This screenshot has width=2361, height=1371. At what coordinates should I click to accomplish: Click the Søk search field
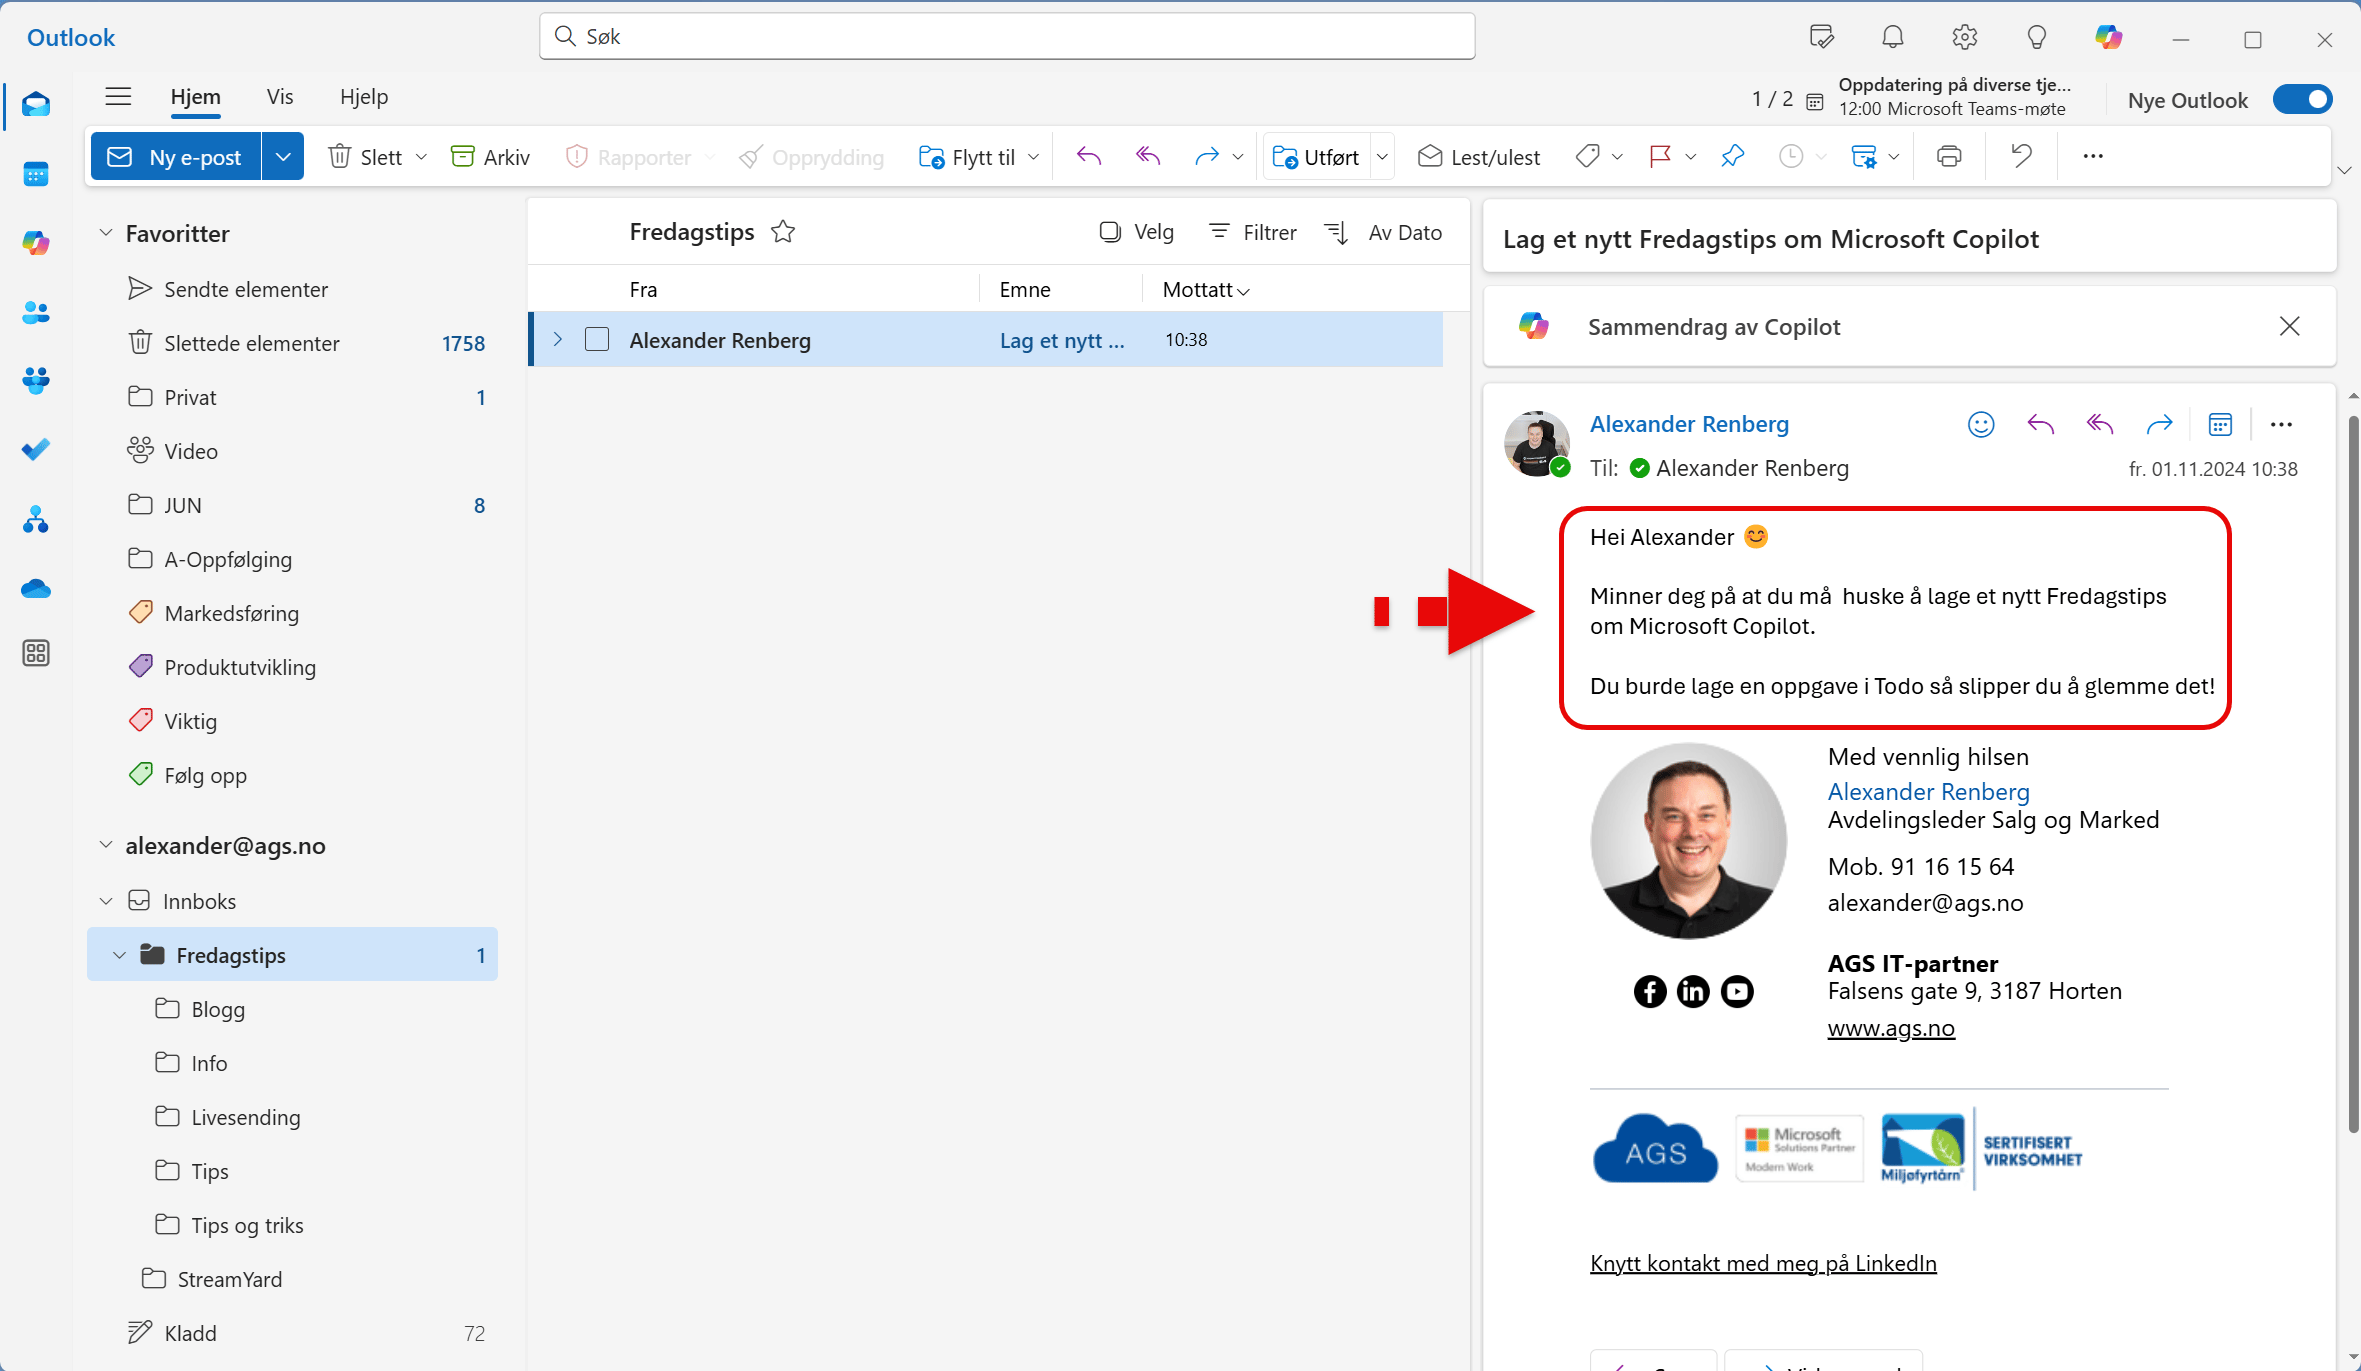point(1007,36)
